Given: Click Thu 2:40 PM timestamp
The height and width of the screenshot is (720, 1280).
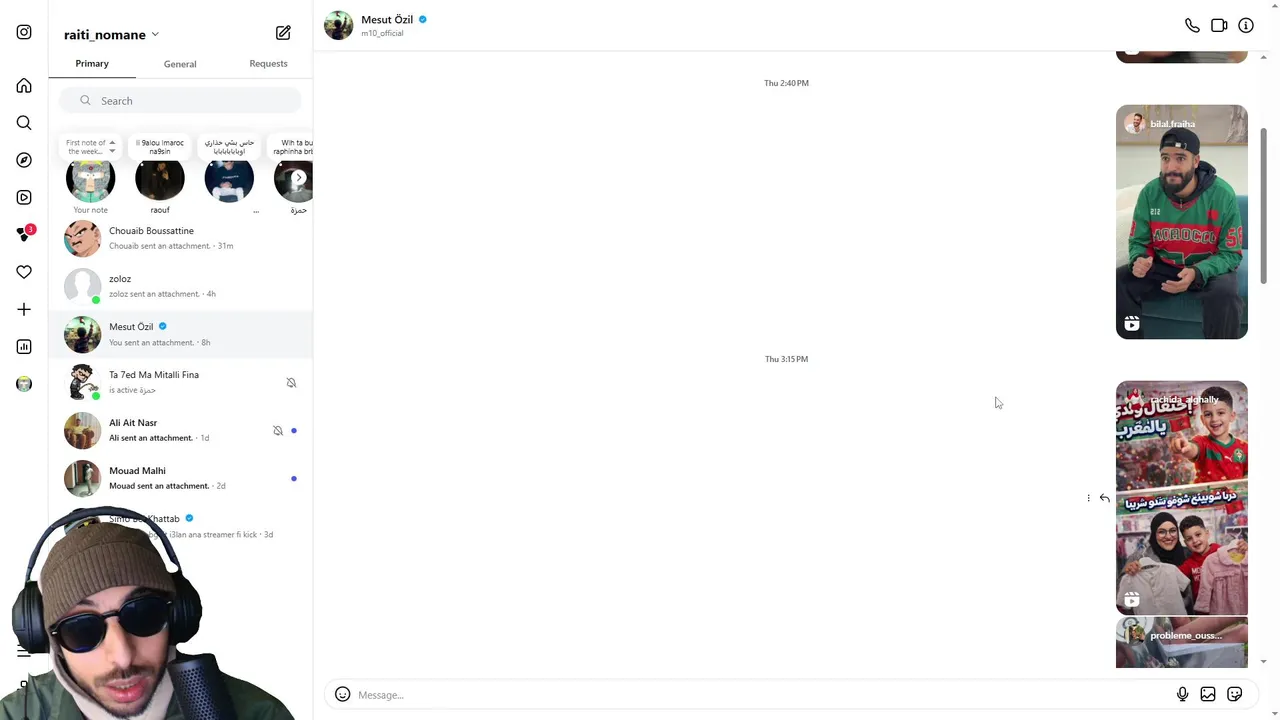Looking at the screenshot, I should point(786,83).
